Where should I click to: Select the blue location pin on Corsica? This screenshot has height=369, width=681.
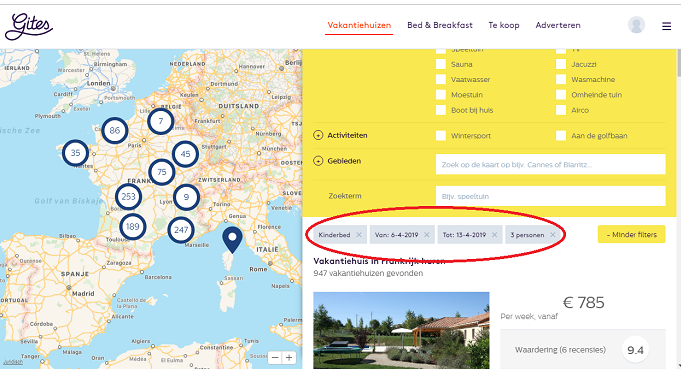pyautogui.click(x=232, y=240)
